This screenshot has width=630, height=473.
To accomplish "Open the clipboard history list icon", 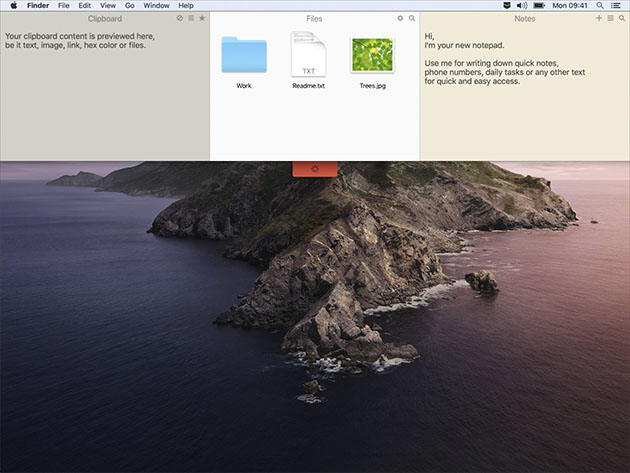I will 191,18.
